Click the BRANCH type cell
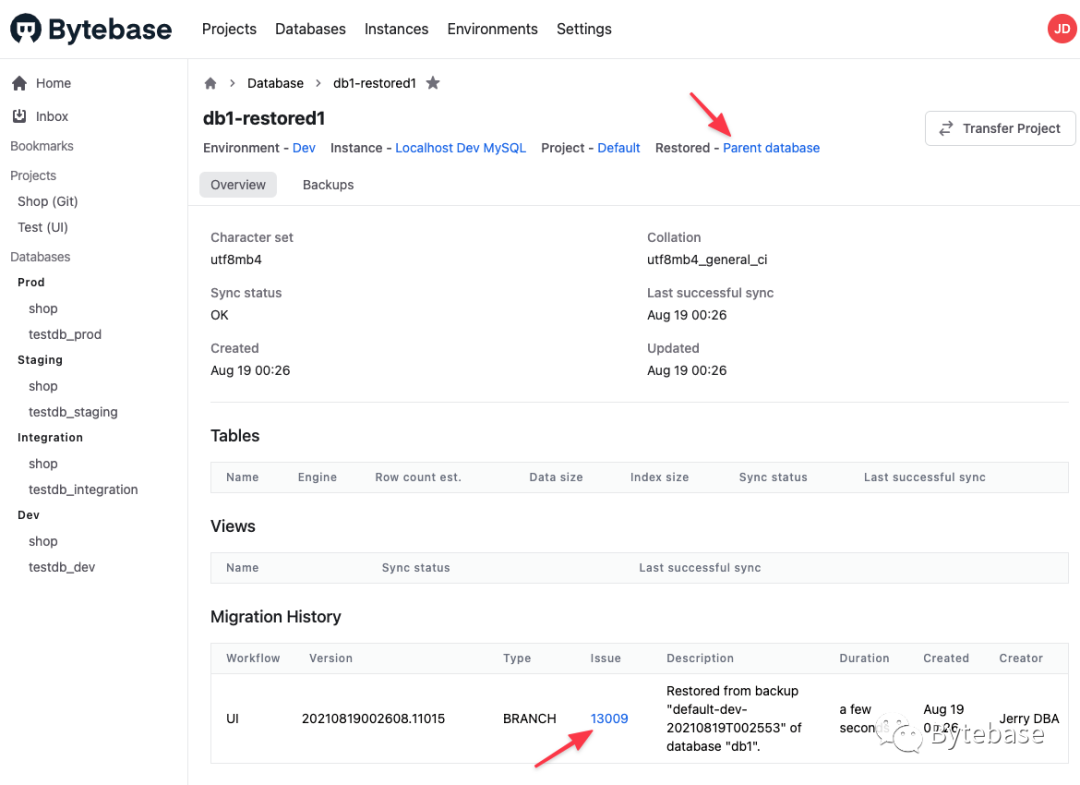The height and width of the screenshot is (785, 1080). click(529, 718)
